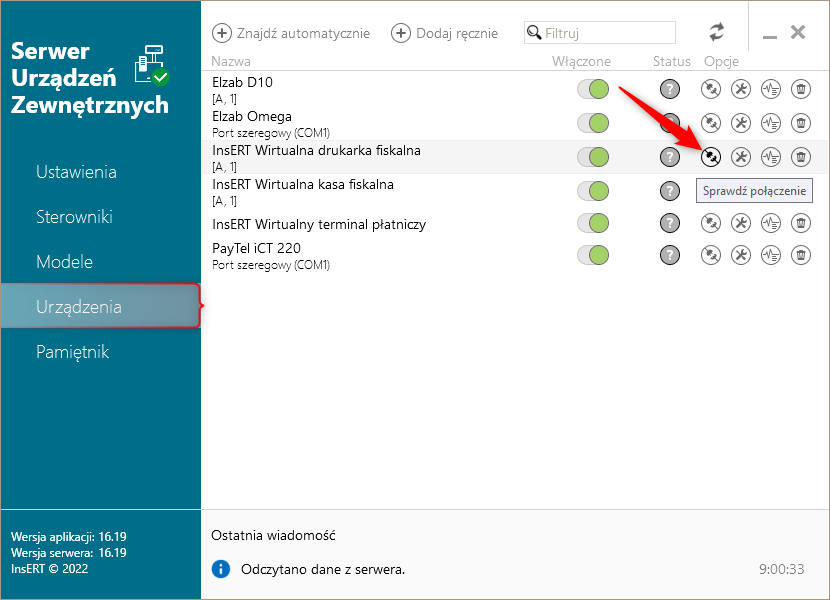830x600 pixels.
Task: Select the Elzab D10 device name
Action: [x=242, y=82]
